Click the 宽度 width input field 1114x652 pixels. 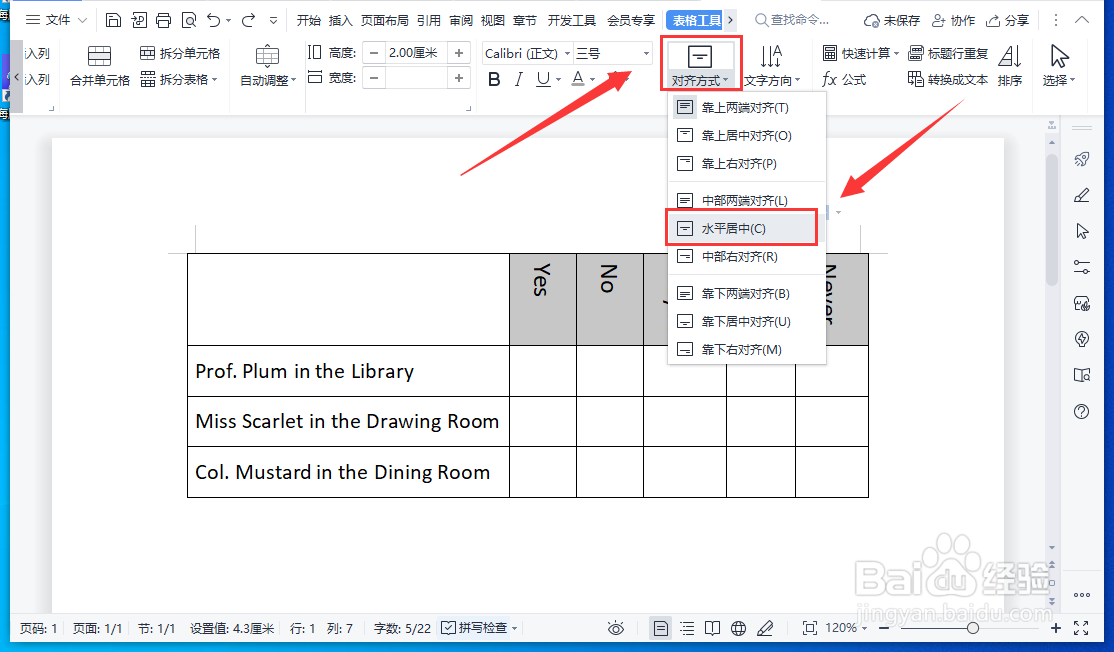click(x=416, y=78)
